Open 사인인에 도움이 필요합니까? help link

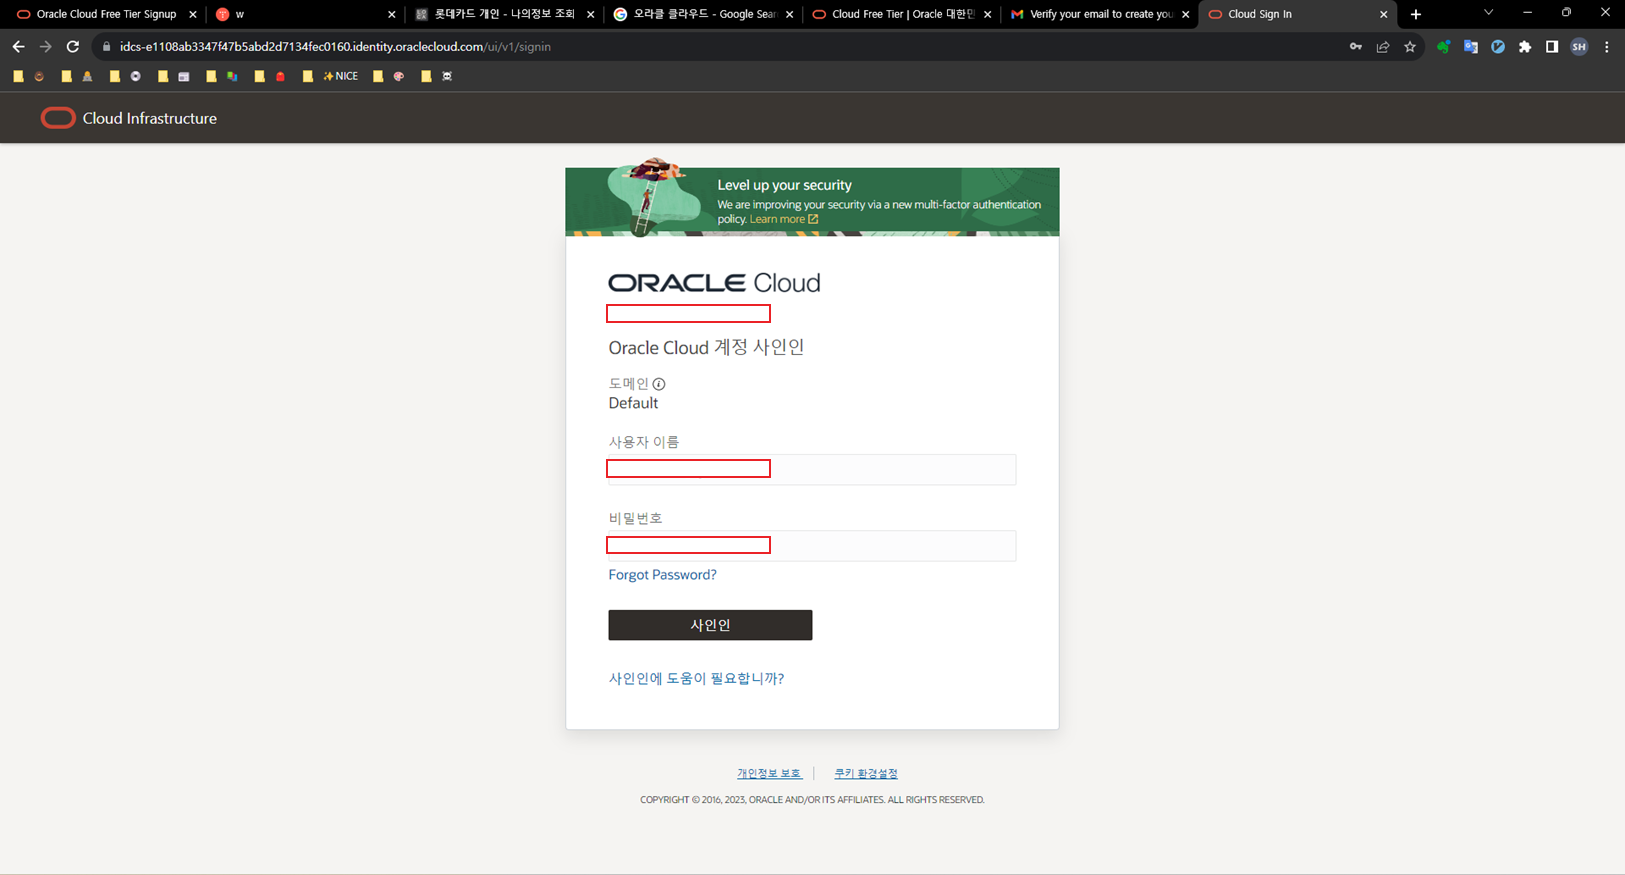pos(696,679)
